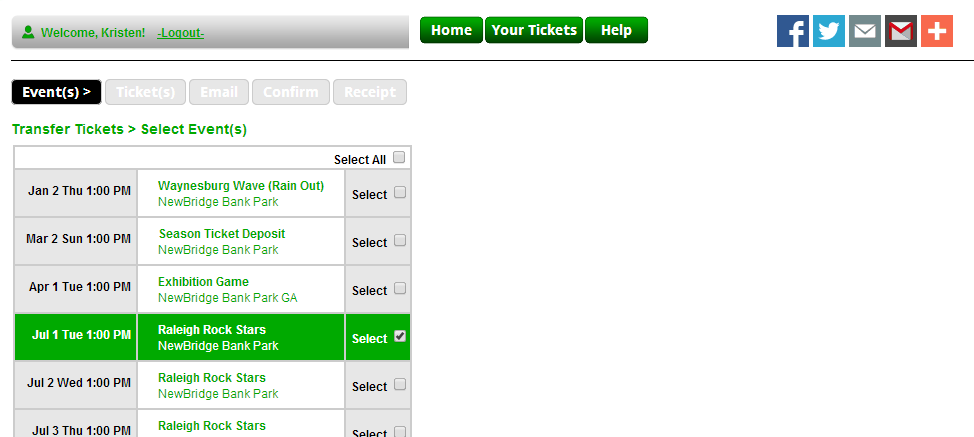Open the Help page
The image size is (974, 437).
tap(616, 30)
